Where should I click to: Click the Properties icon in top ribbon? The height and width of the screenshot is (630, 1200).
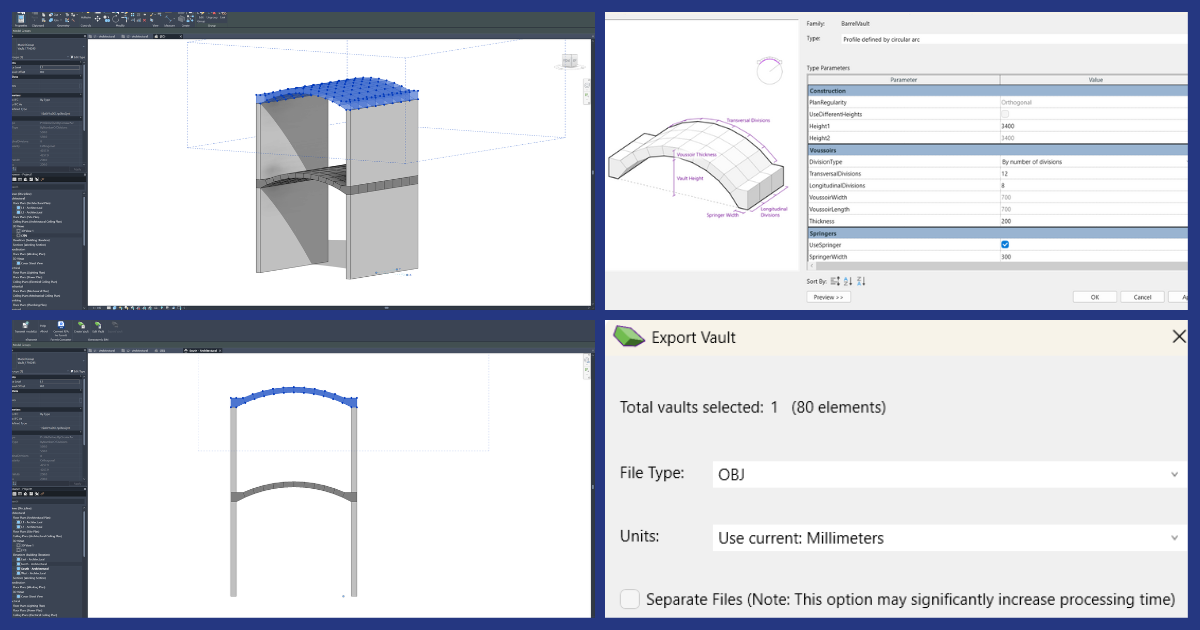coord(22,18)
